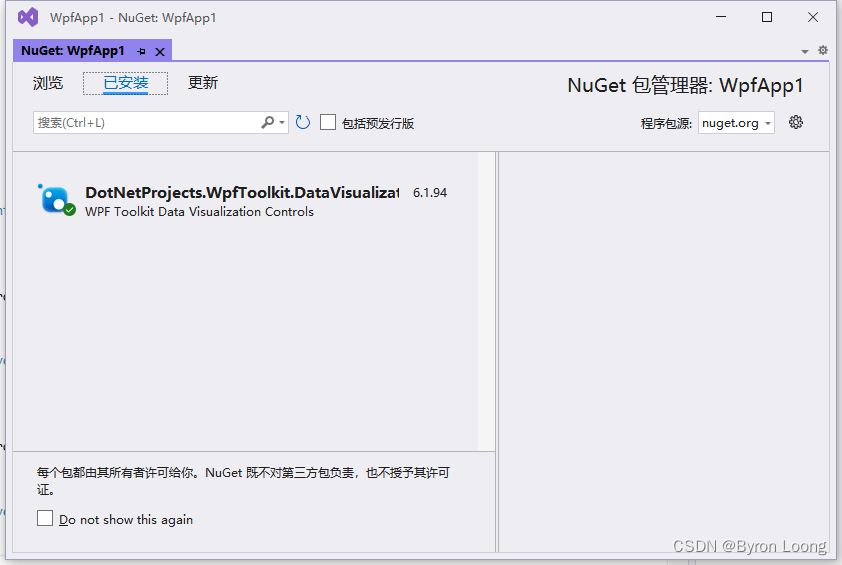Click the package icon with green checkmark

click(x=56, y=200)
